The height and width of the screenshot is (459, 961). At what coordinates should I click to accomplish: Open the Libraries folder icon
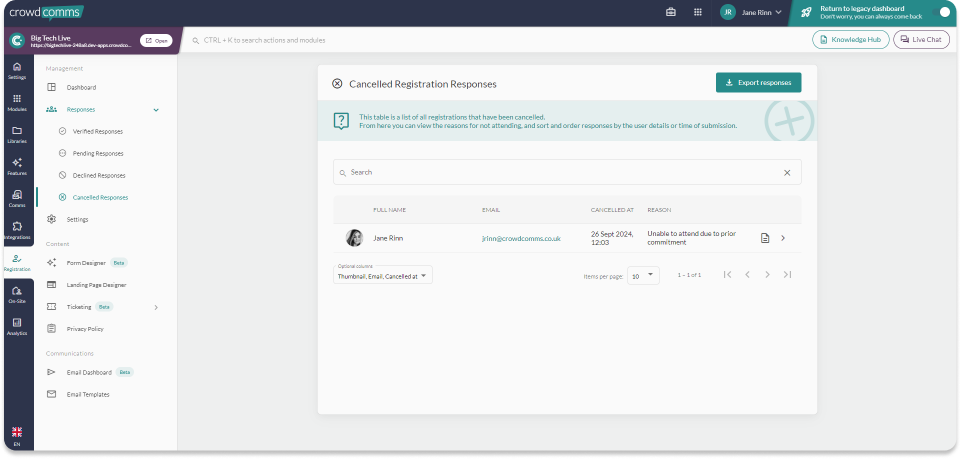[x=17, y=134]
